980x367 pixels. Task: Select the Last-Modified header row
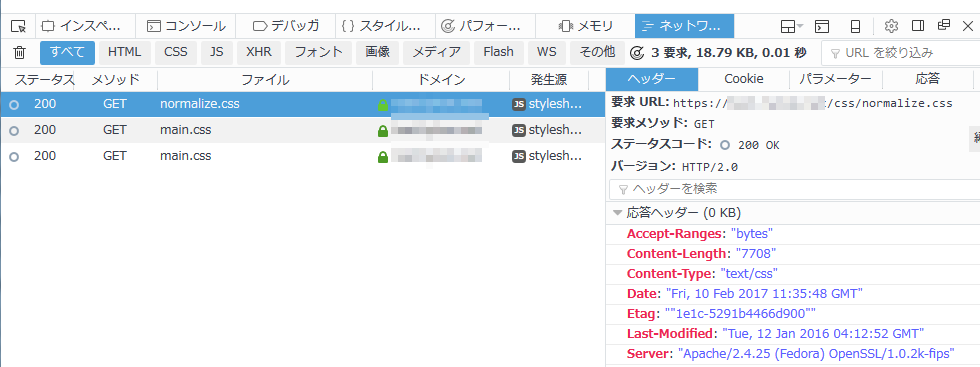793,333
